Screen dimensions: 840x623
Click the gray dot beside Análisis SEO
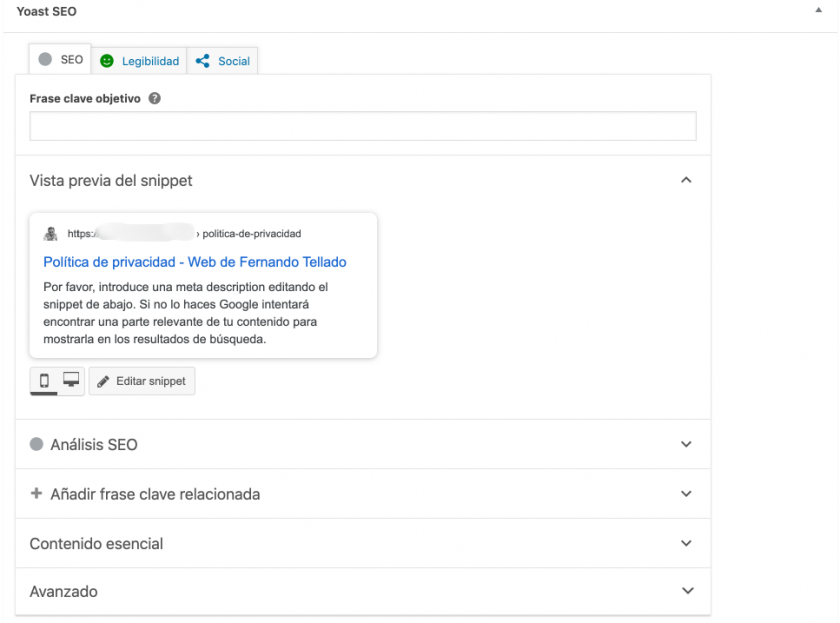[37, 444]
